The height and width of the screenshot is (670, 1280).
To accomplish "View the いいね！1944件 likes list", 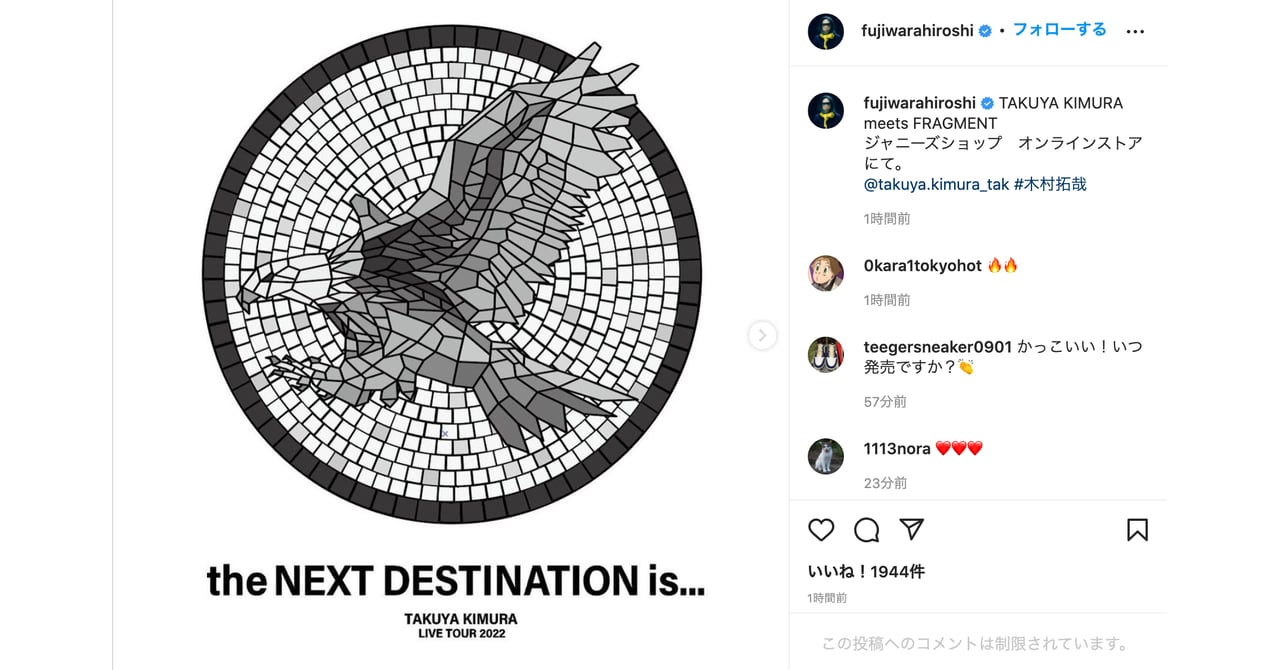I will 866,572.
